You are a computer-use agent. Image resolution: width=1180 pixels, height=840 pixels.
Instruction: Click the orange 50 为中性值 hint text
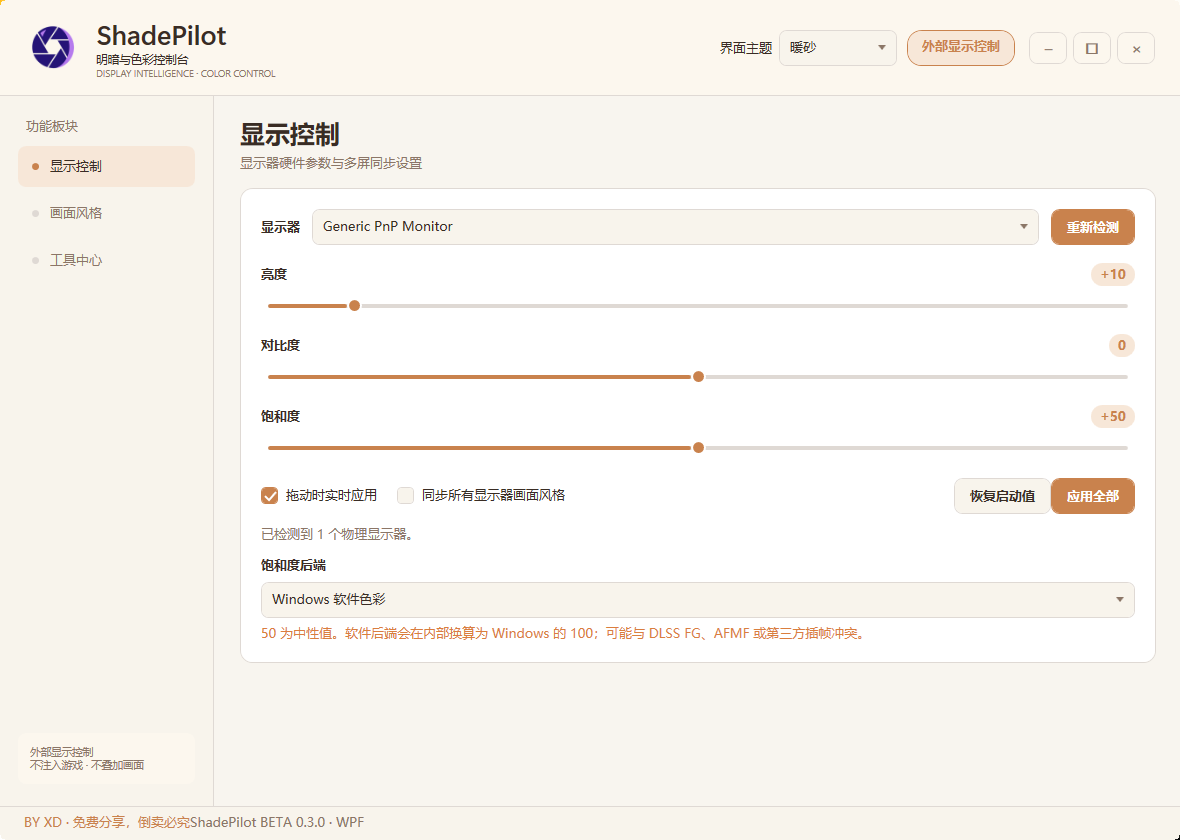point(564,634)
